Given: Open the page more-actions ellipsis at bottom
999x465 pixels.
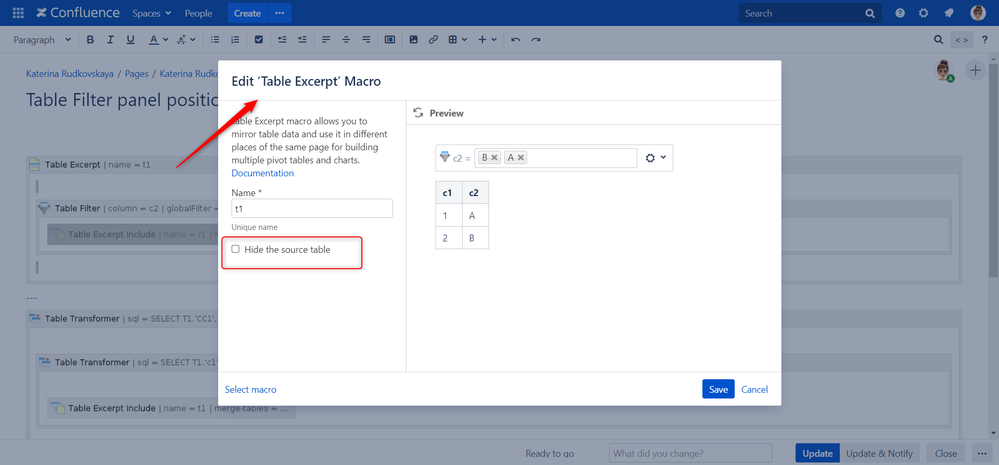Looking at the screenshot, I should pos(982,454).
